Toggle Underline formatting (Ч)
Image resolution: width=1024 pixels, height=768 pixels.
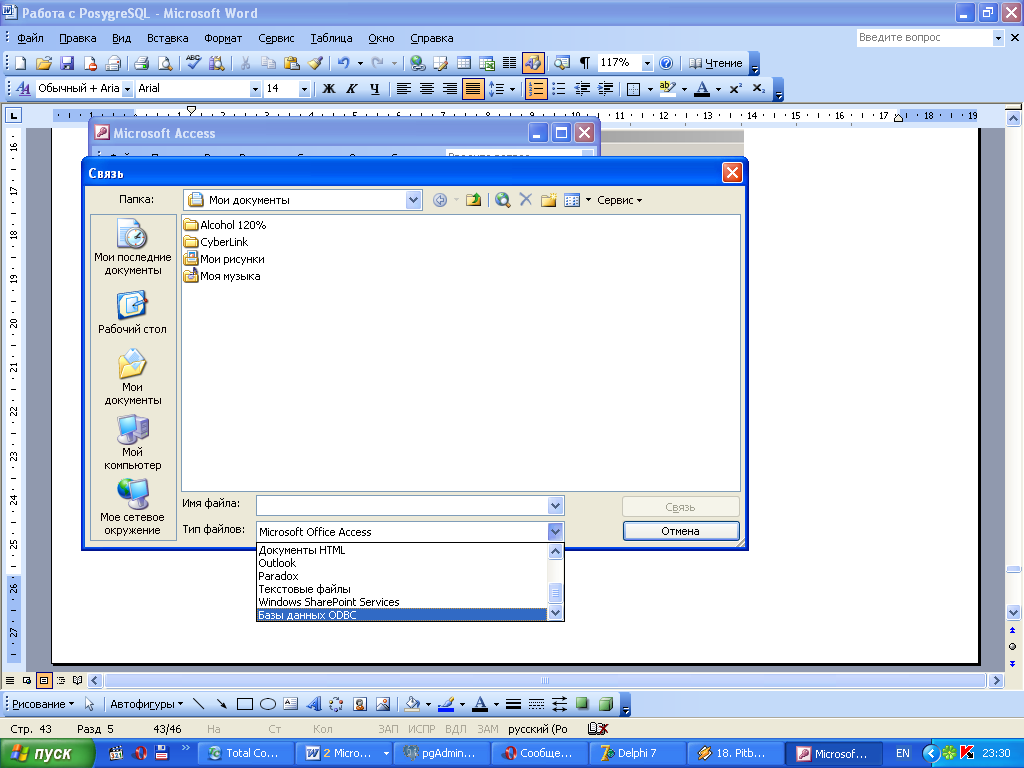tap(374, 88)
